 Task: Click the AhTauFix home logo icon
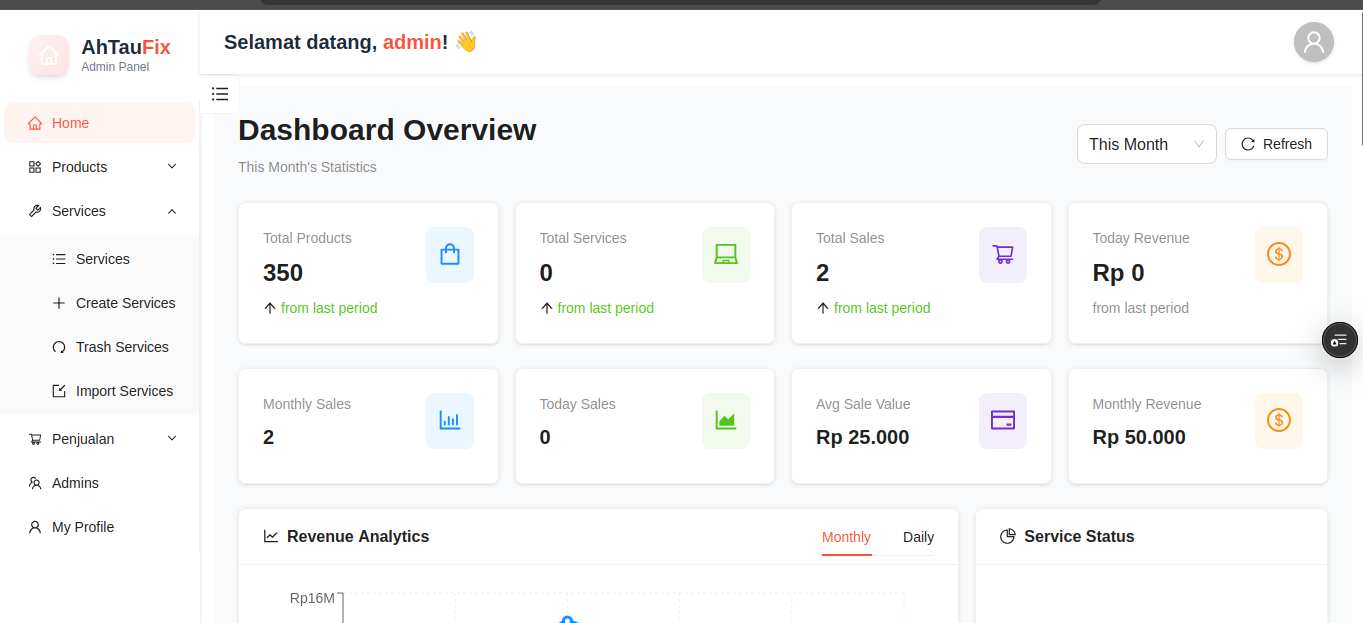pos(49,56)
